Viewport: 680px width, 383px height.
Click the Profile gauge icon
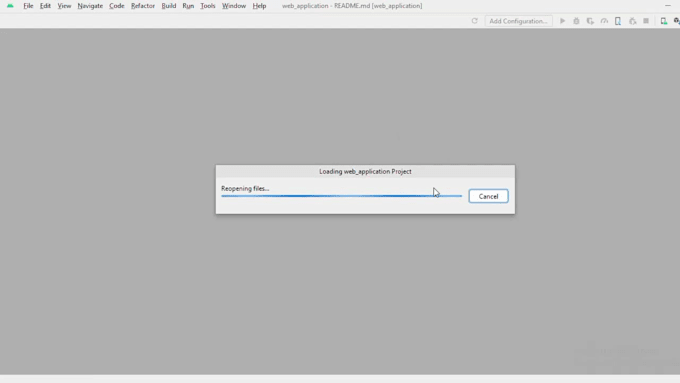tap(604, 21)
